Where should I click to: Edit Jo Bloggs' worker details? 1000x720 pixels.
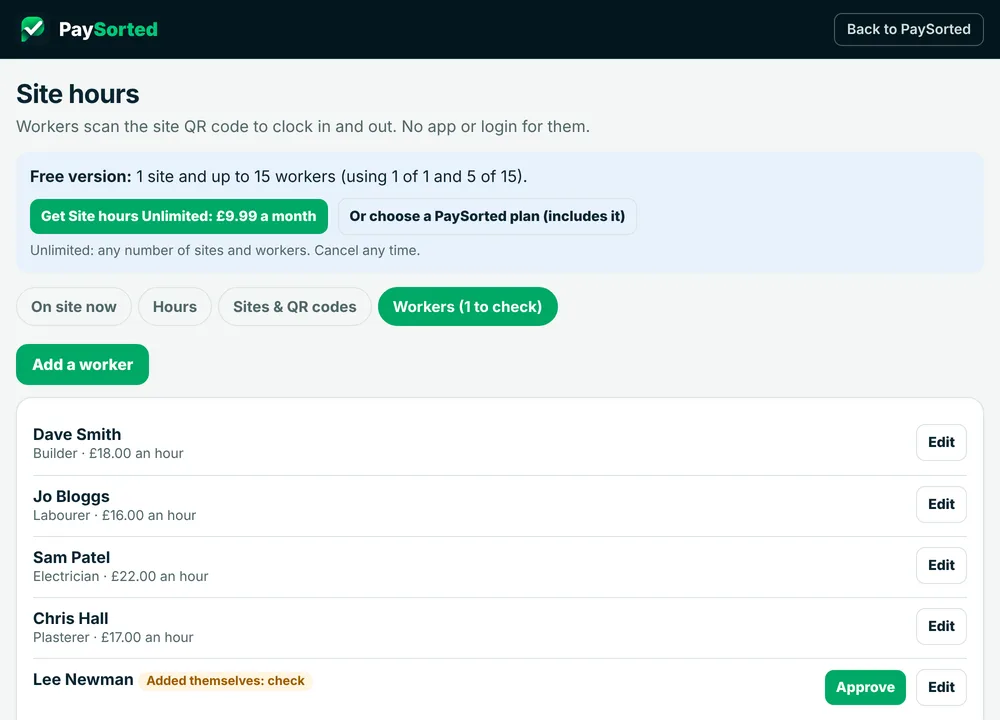(941, 504)
